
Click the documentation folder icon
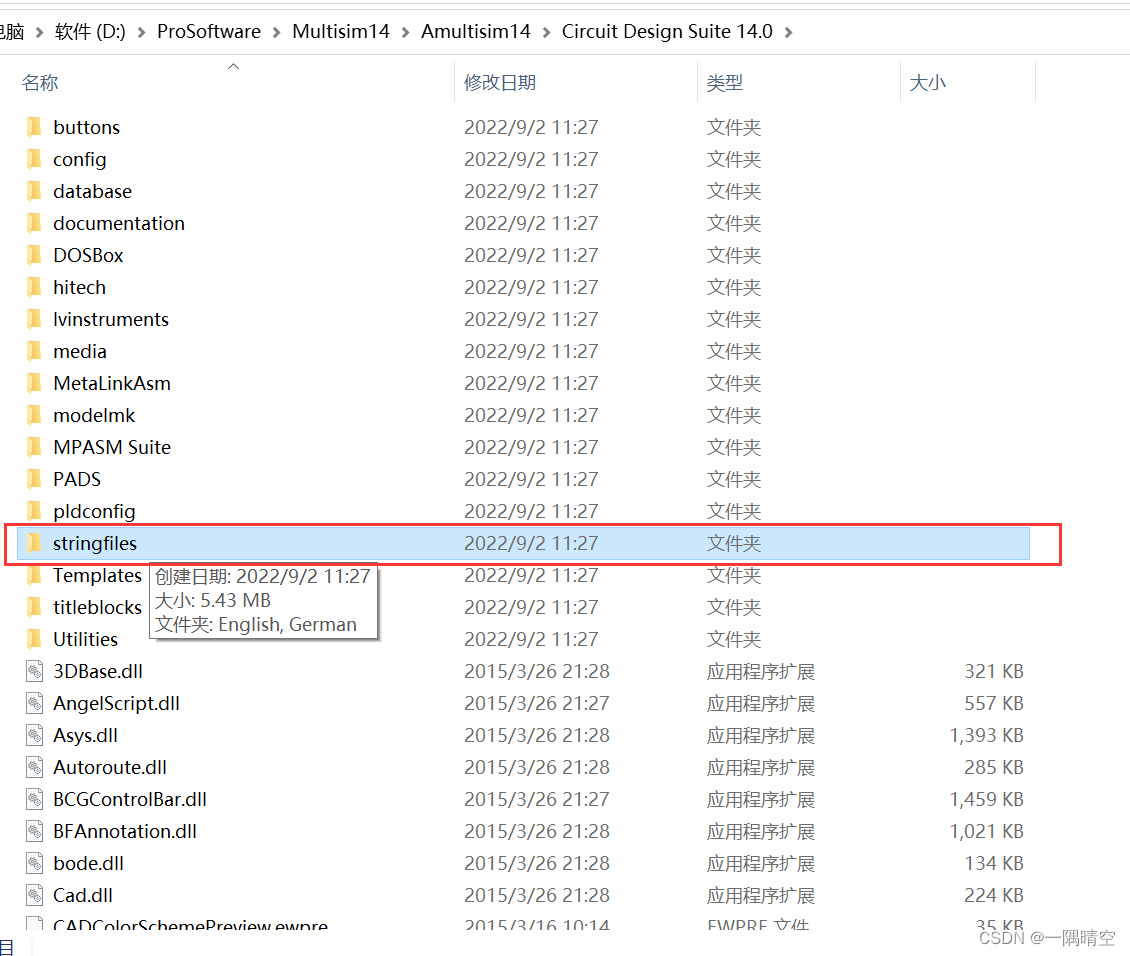tap(34, 223)
